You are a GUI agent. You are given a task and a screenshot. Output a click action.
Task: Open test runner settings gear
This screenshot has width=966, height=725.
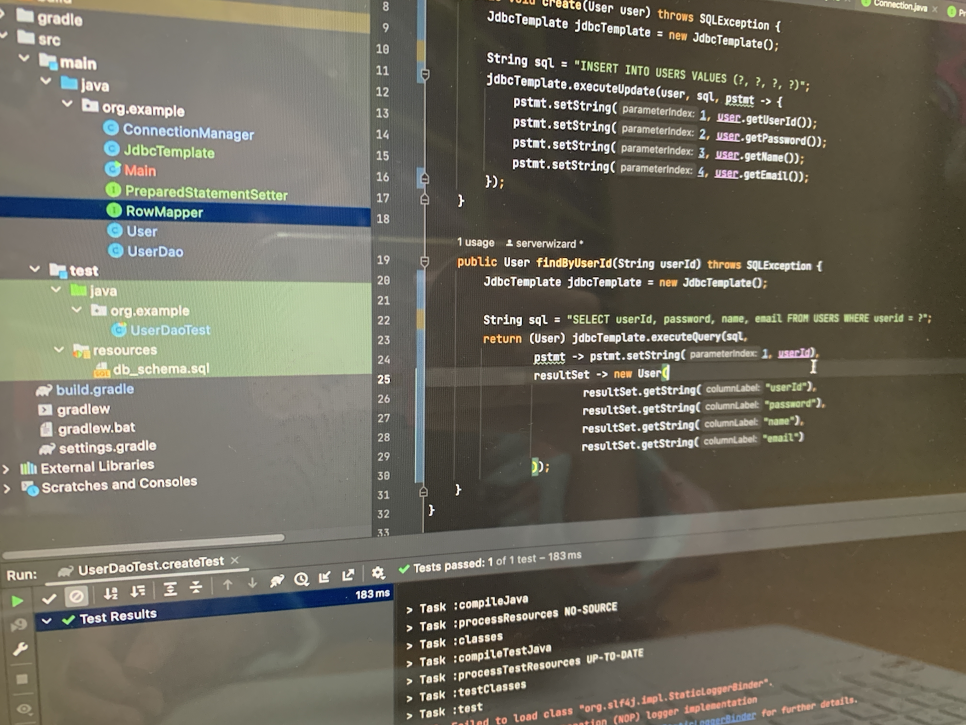click(x=378, y=573)
